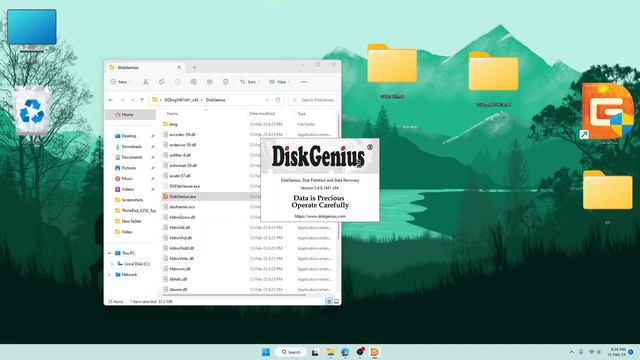The image size is (640, 360).
Task: Switch to details view in status bar
Action: click(329, 301)
